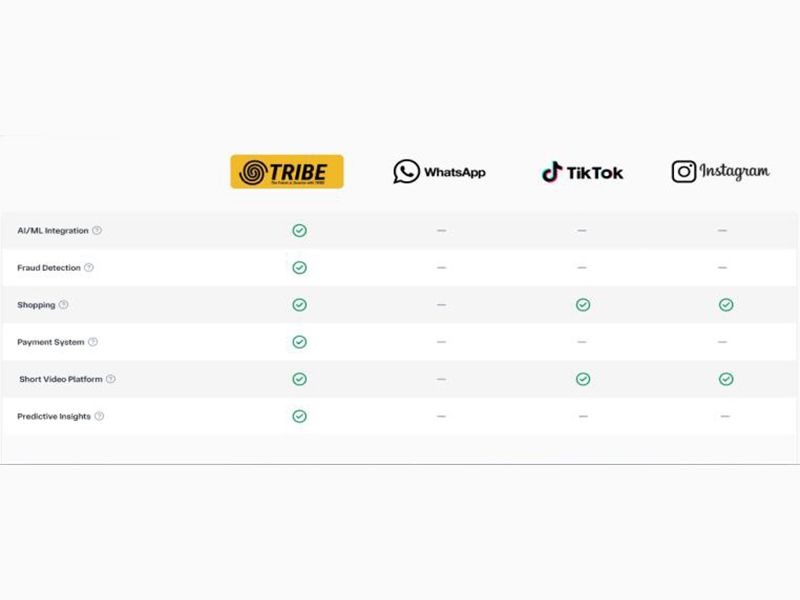This screenshot has width=800, height=600.
Task: Click help icon beside Payment System
Action: [93, 342]
